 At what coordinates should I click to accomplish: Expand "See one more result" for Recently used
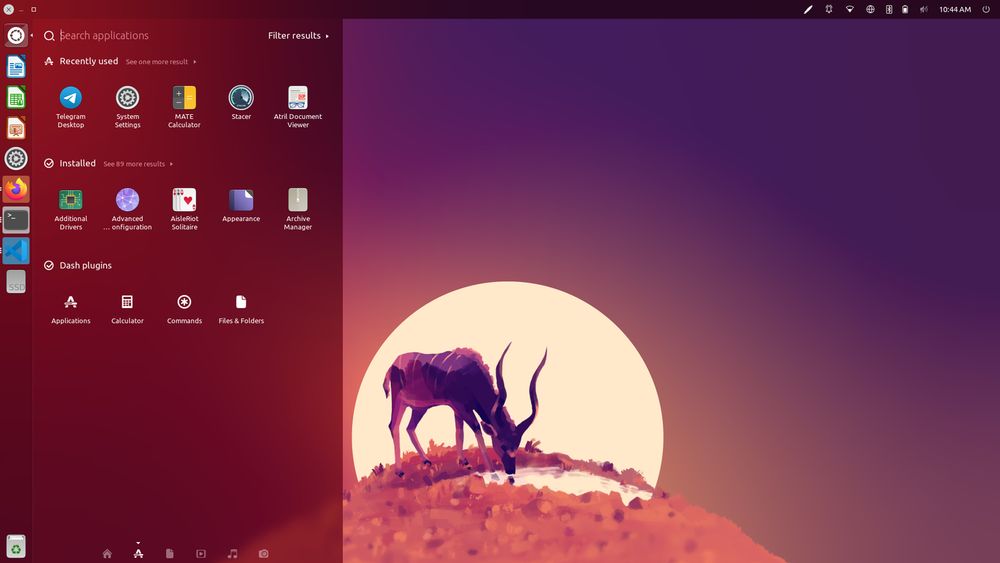point(161,62)
